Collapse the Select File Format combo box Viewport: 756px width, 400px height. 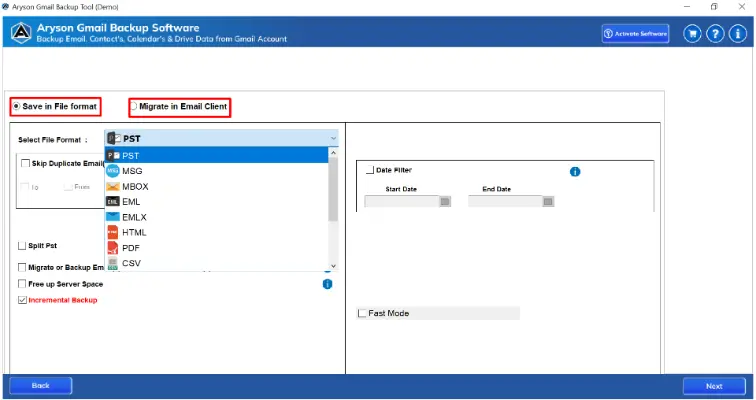(221, 138)
